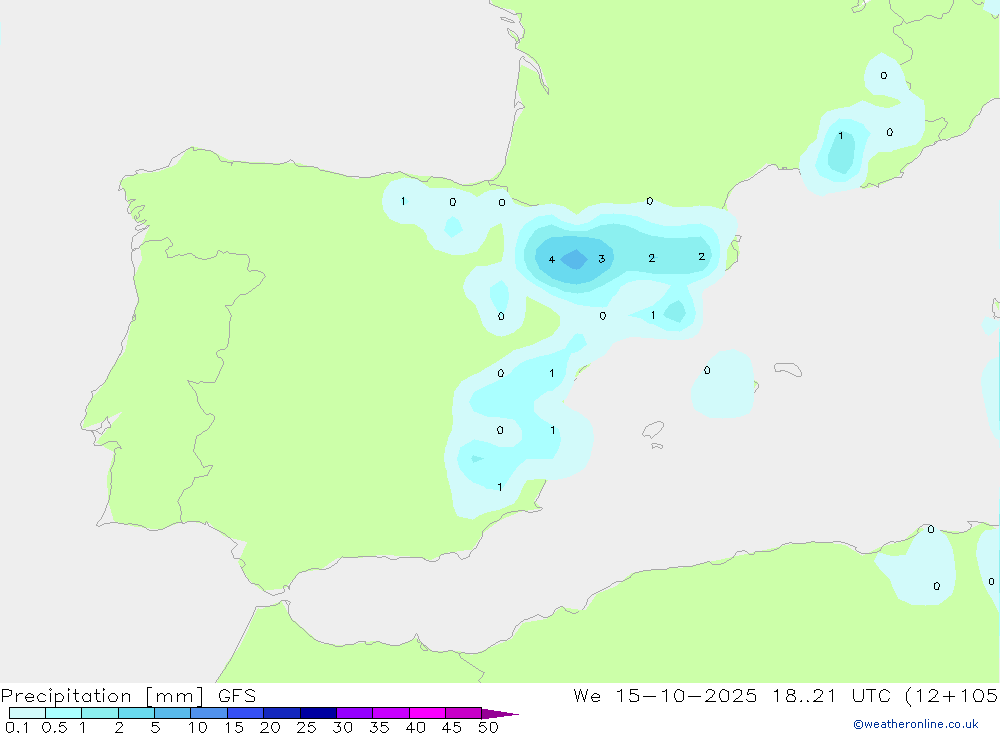Click the legend label "5"
Screen dimensions: 1000x733
(155, 727)
